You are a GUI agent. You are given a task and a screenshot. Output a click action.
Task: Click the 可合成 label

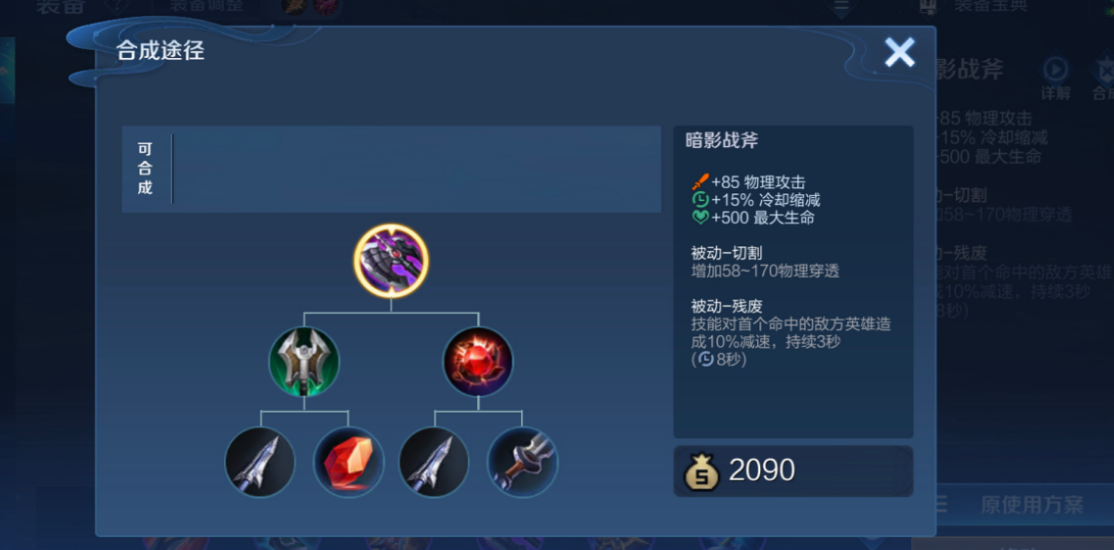click(145, 168)
